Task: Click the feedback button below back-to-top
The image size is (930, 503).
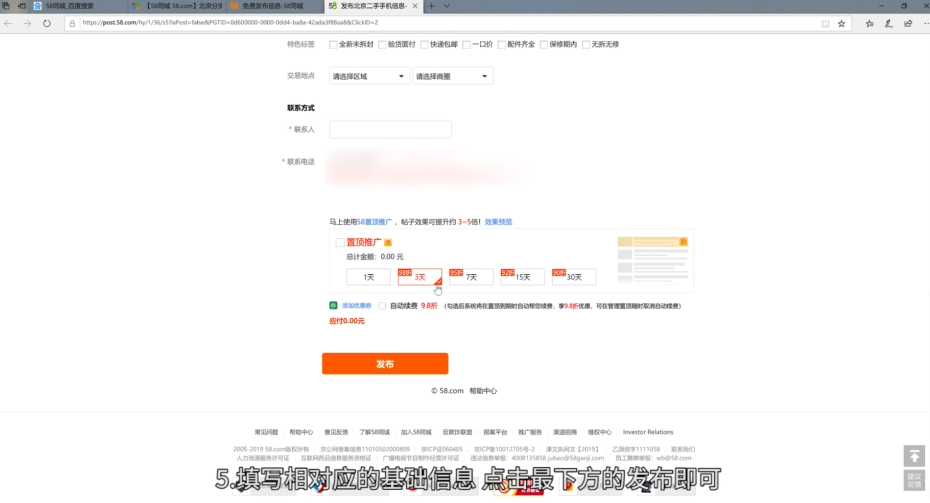Action: tap(914, 480)
